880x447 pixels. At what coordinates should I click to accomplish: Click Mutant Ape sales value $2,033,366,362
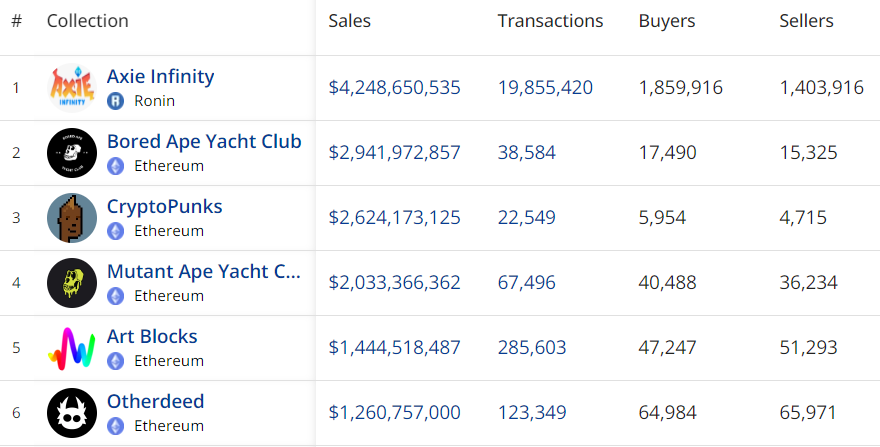[x=395, y=282]
